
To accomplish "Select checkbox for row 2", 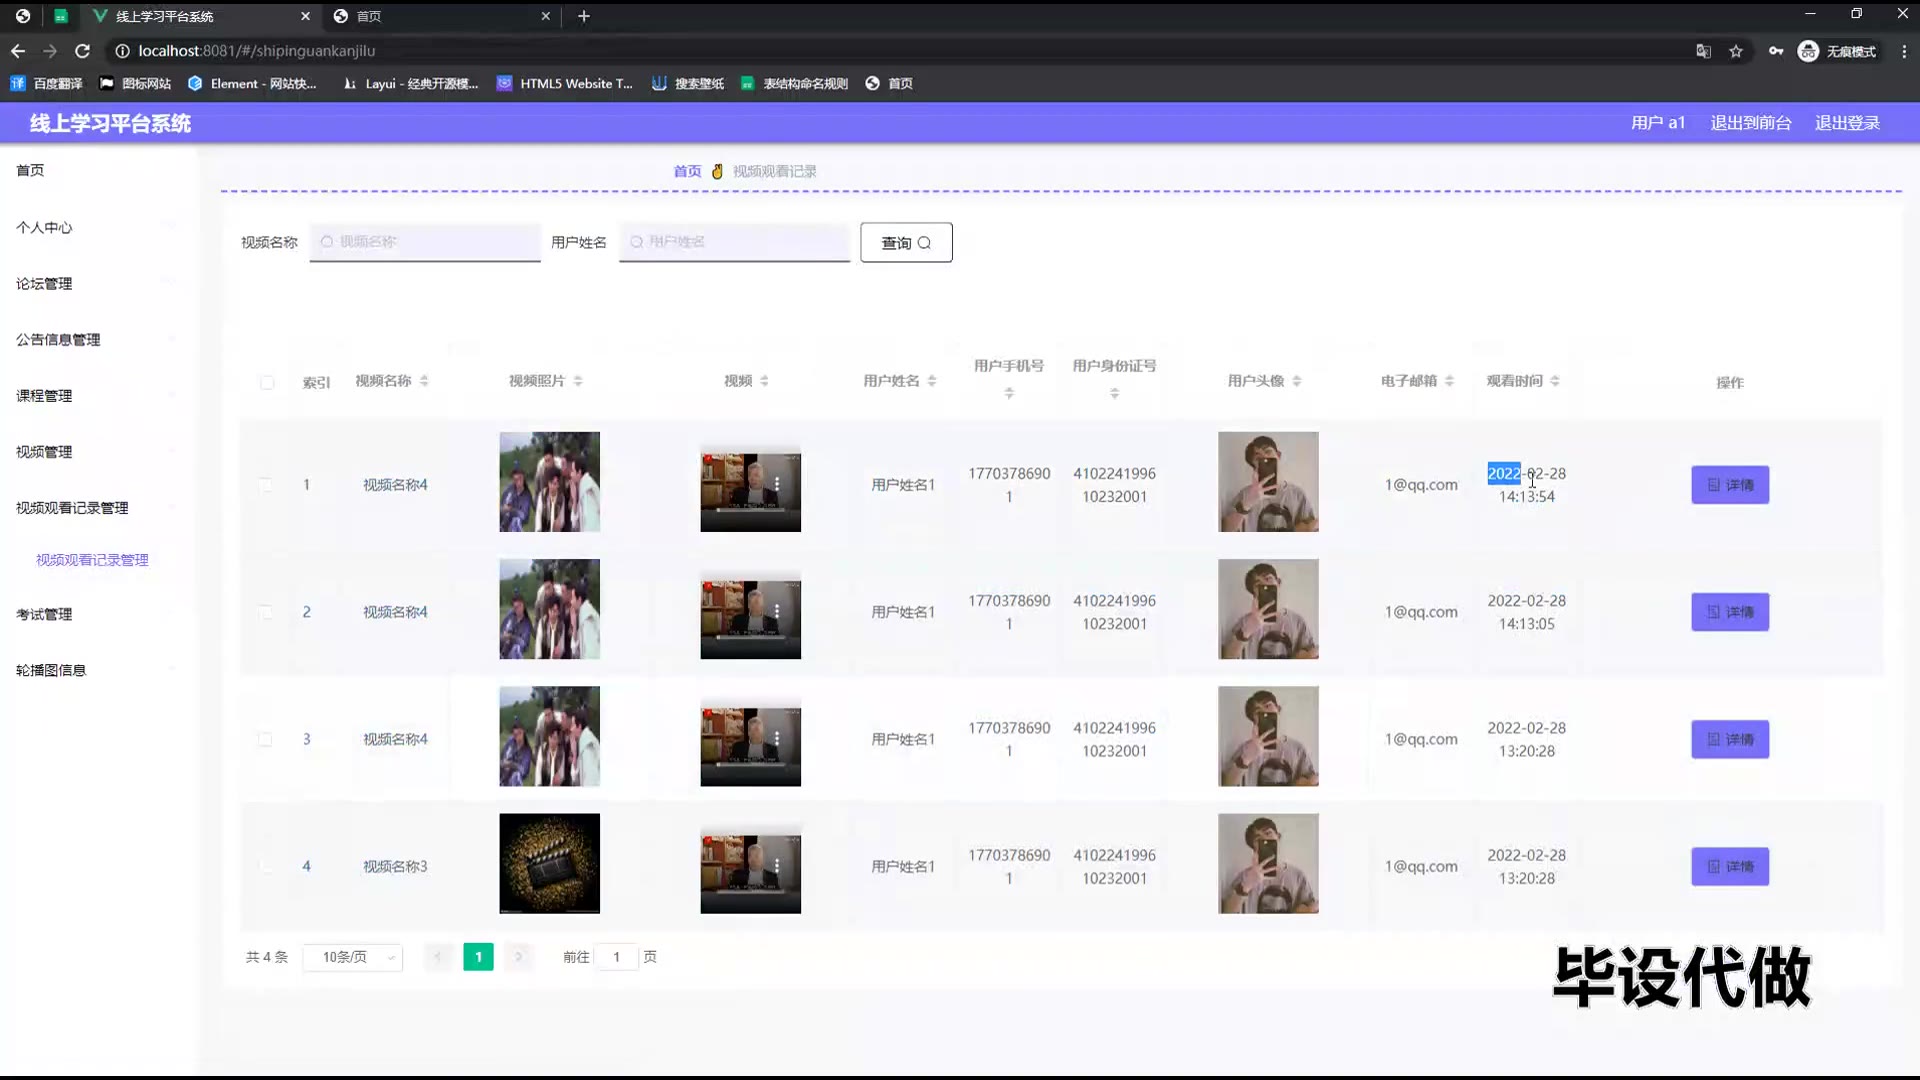I will (266, 612).
